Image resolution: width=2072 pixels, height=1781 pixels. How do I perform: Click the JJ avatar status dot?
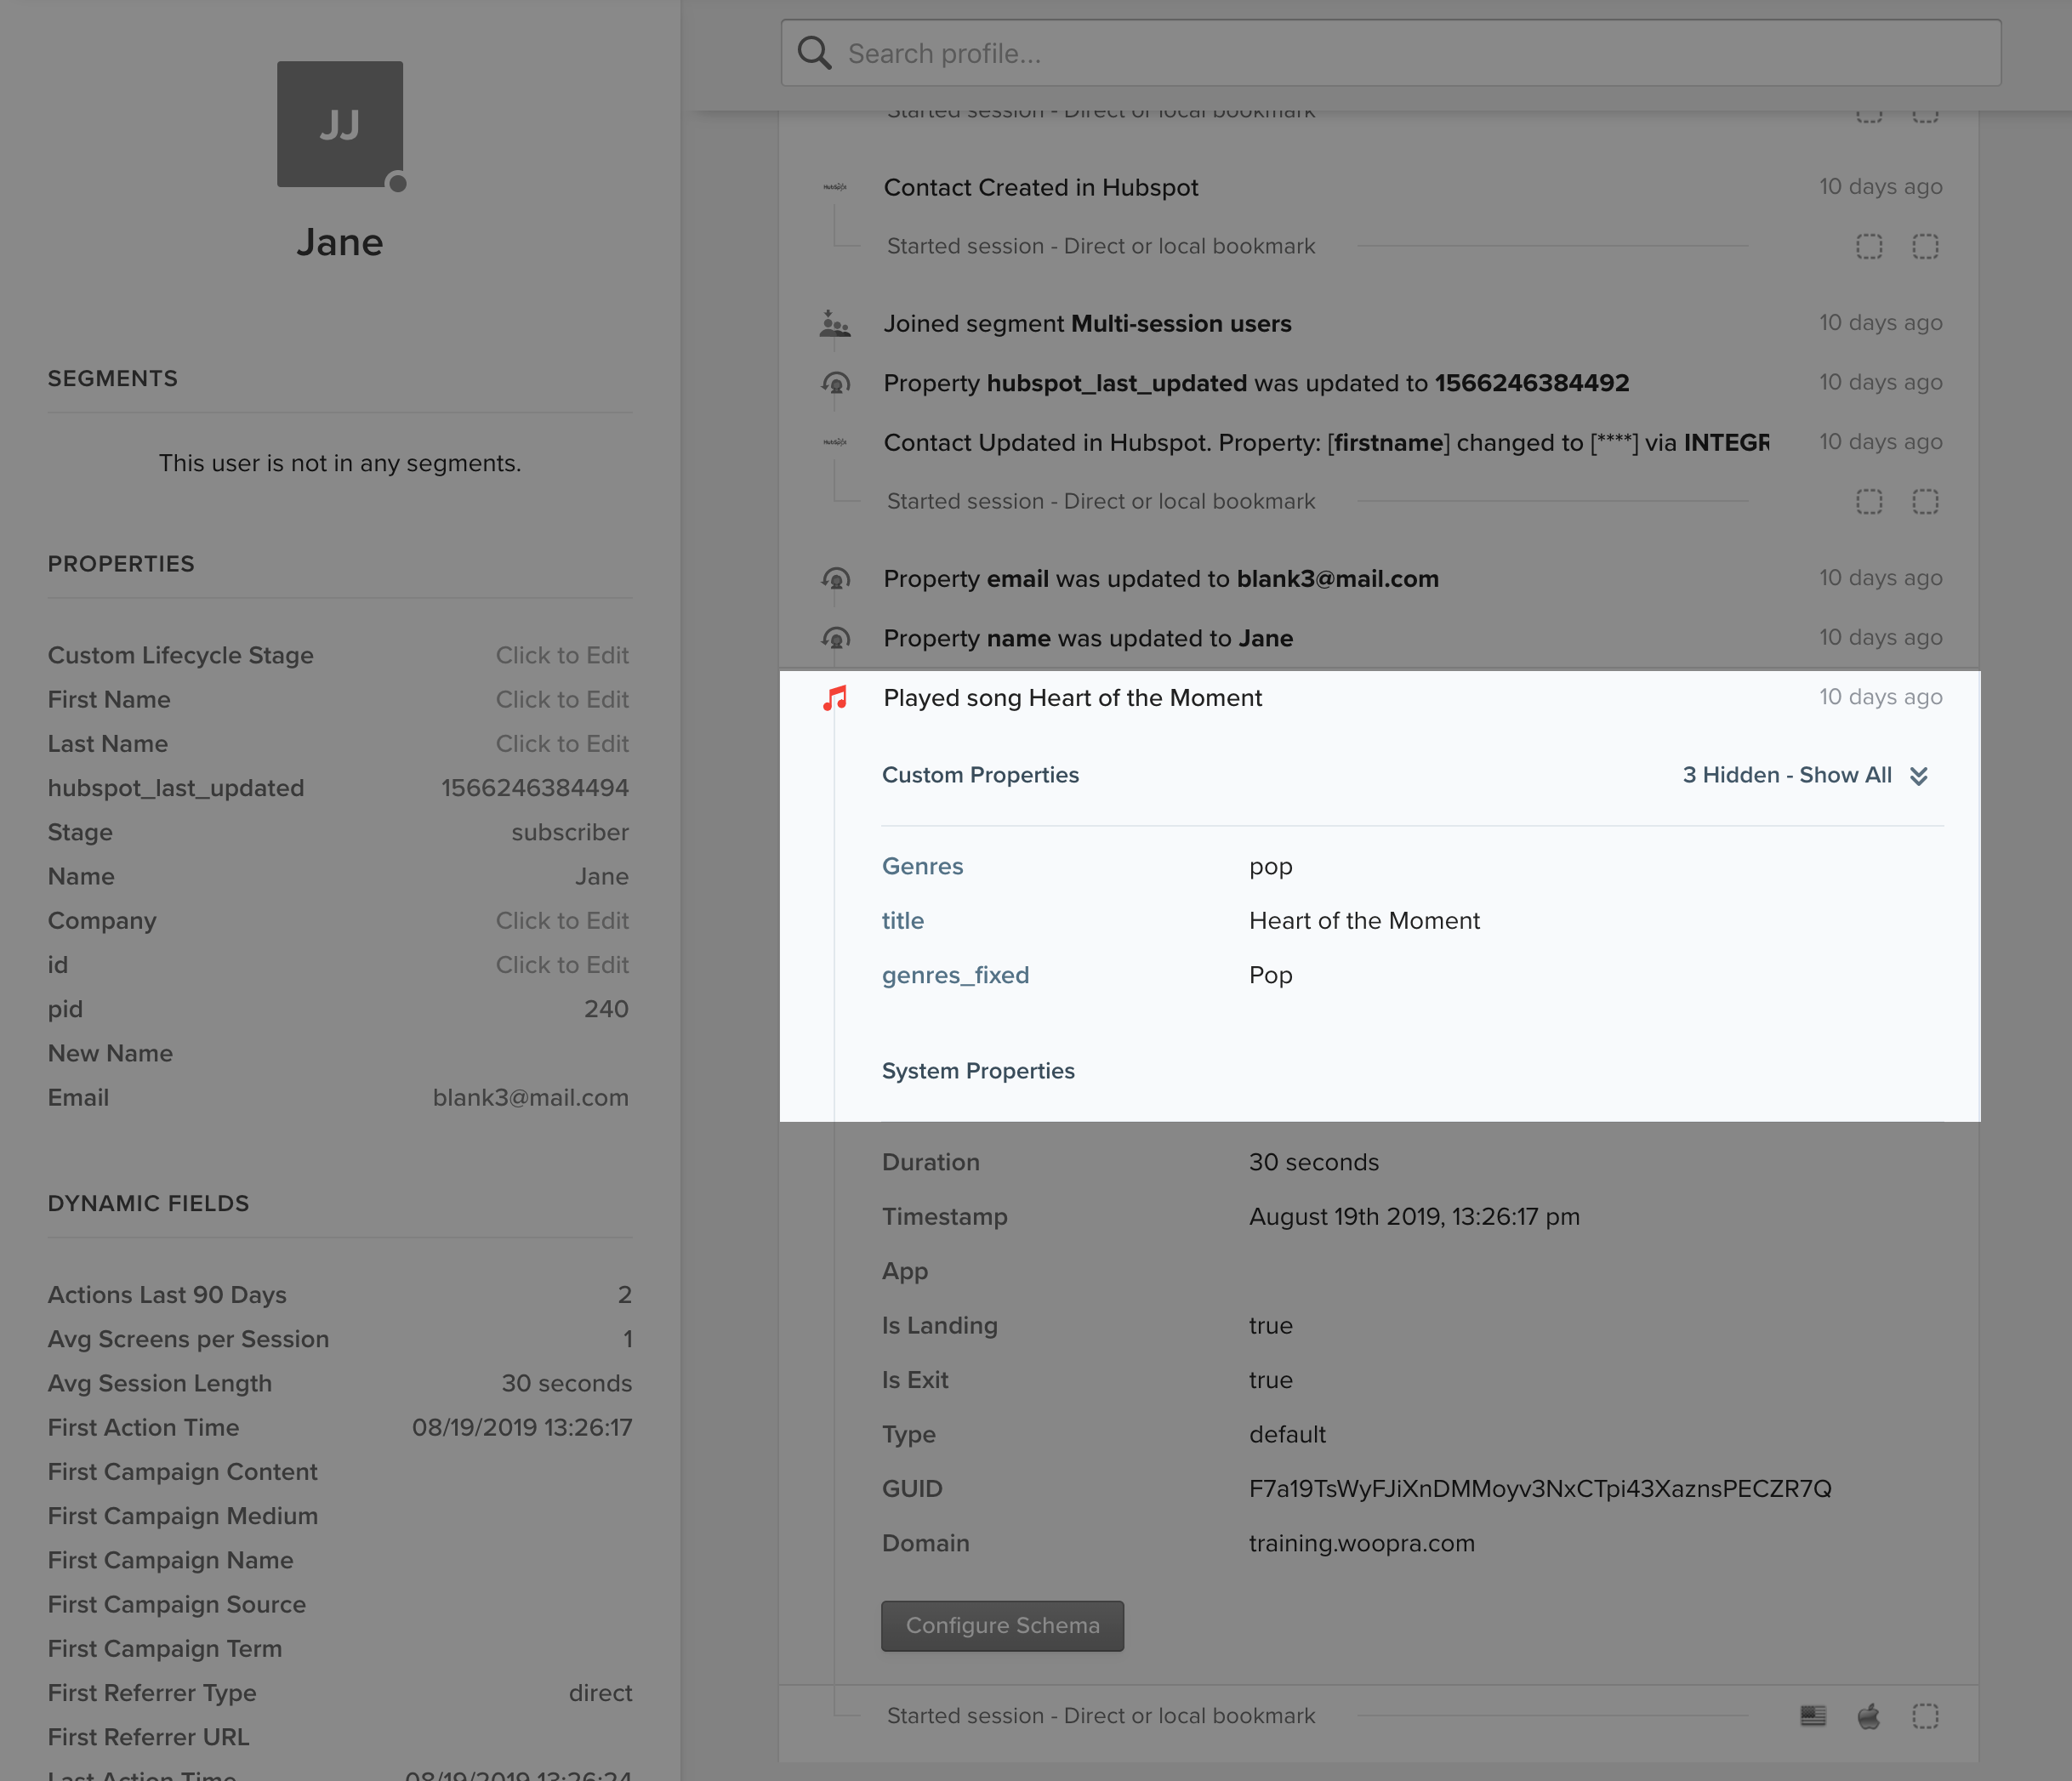[x=398, y=183]
